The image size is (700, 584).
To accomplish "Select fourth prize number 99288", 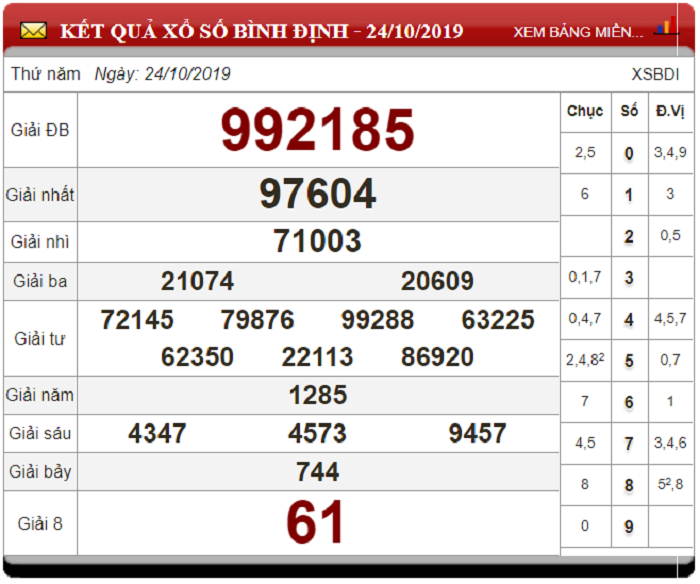I will tap(378, 320).
